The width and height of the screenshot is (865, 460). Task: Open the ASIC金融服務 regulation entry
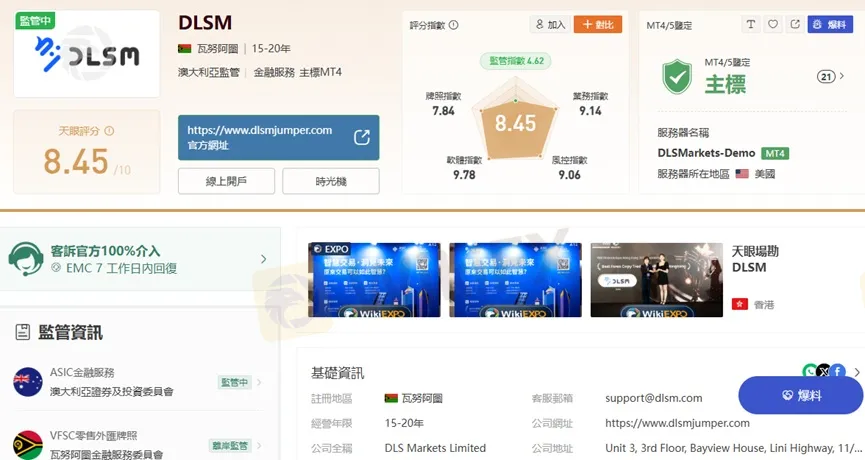(135, 382)
